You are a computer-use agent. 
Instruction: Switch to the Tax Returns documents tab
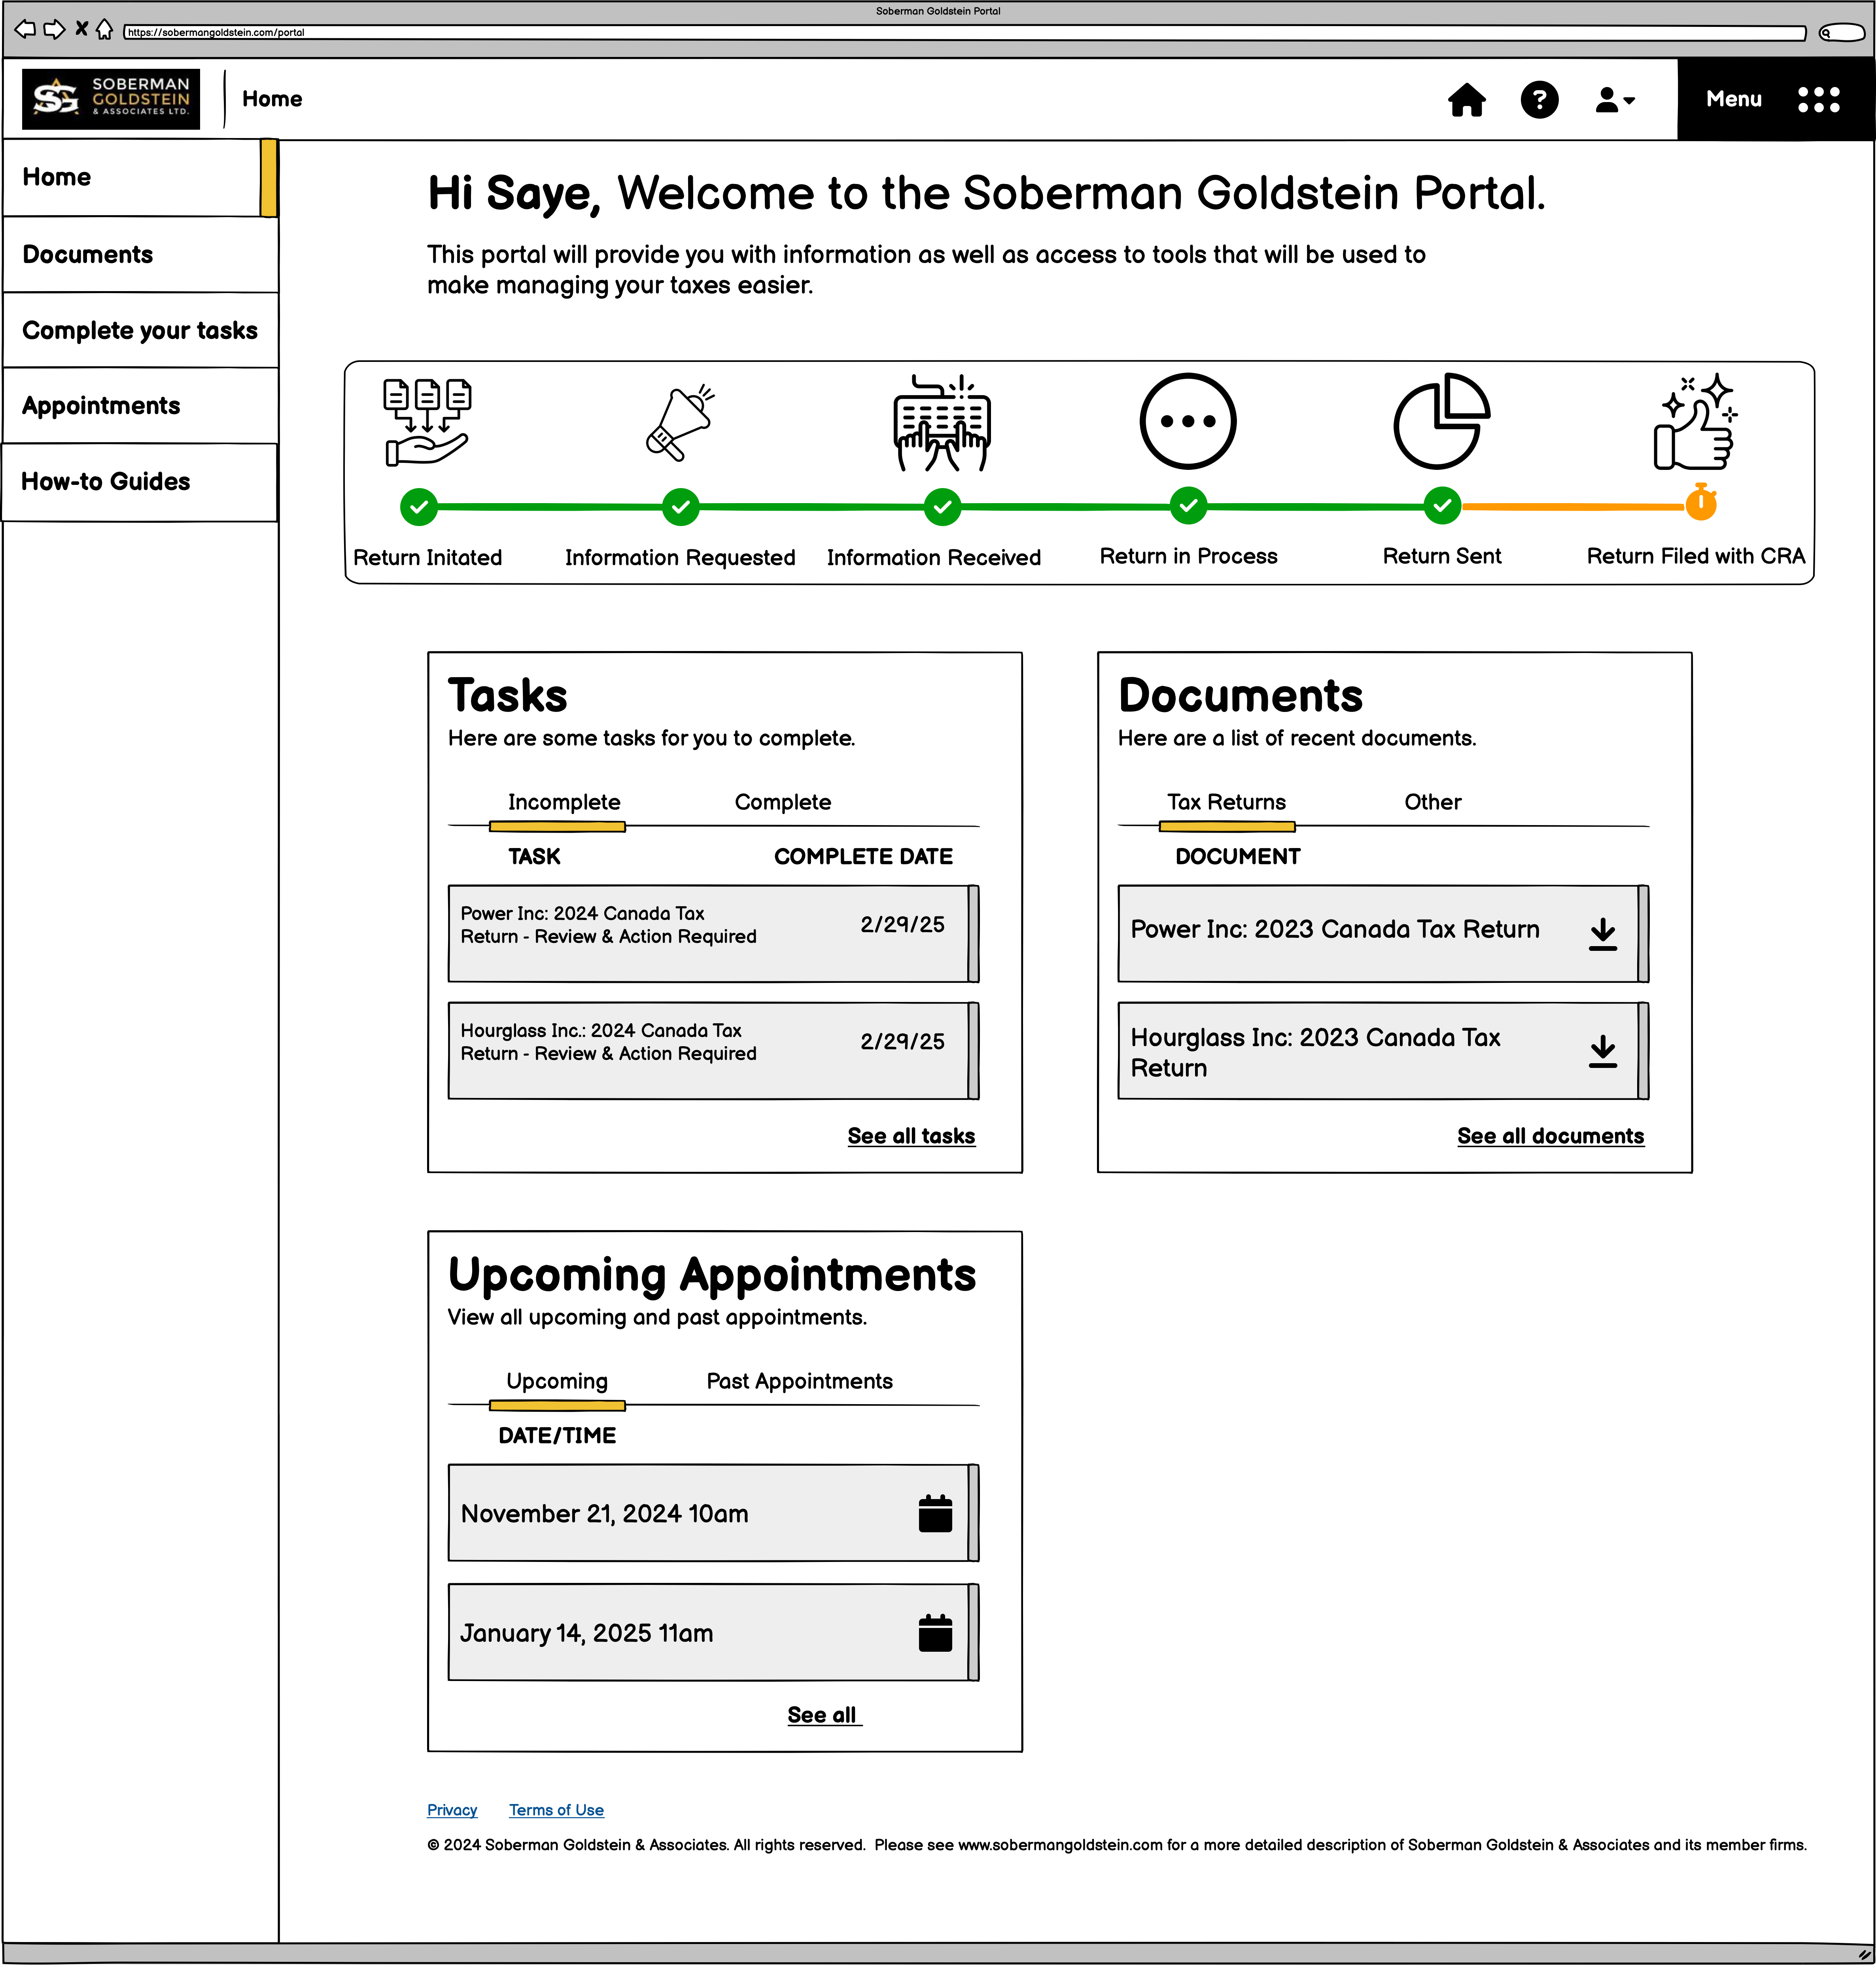1227,802
